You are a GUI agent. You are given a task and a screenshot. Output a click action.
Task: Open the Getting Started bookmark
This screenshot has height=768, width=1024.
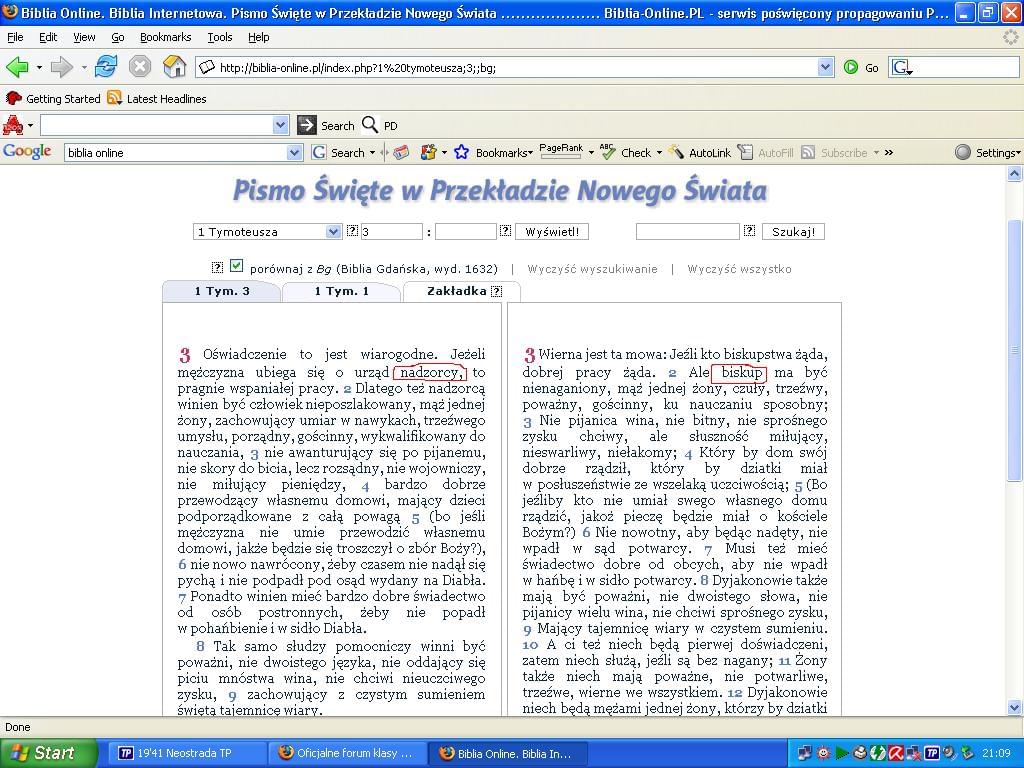(54, 99)
